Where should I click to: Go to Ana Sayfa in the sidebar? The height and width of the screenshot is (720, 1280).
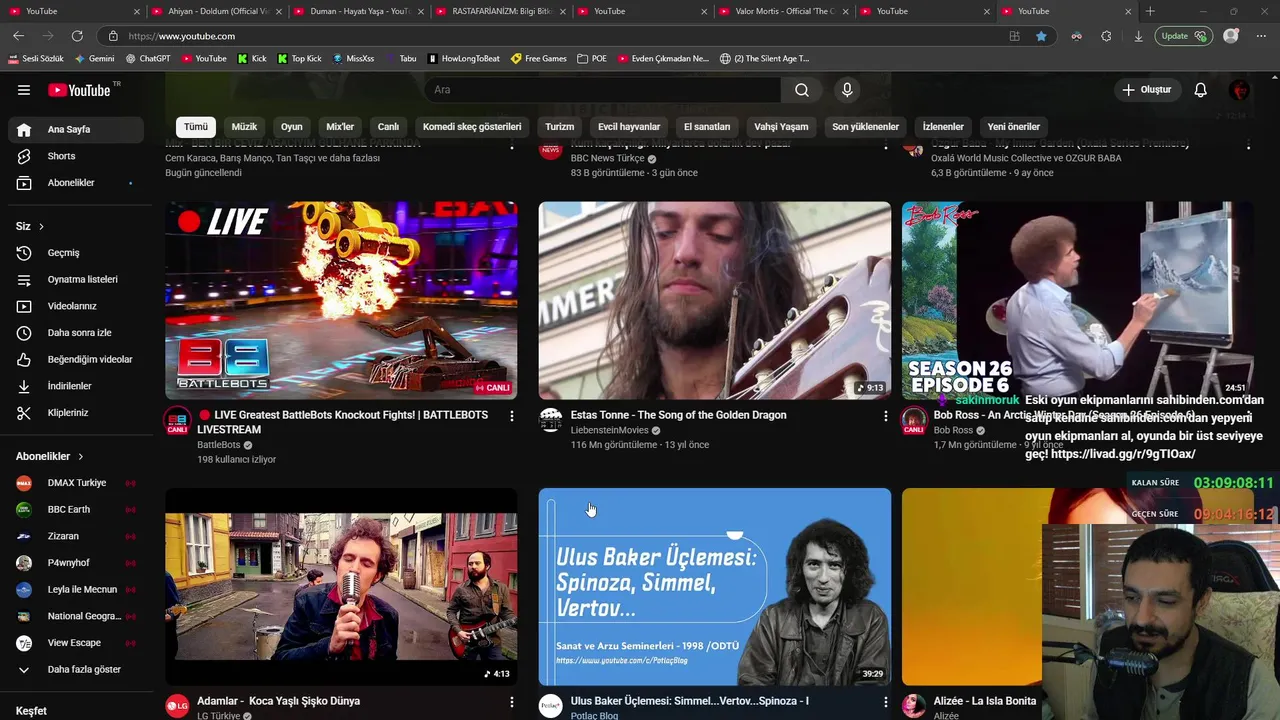(x=76, y=129)
